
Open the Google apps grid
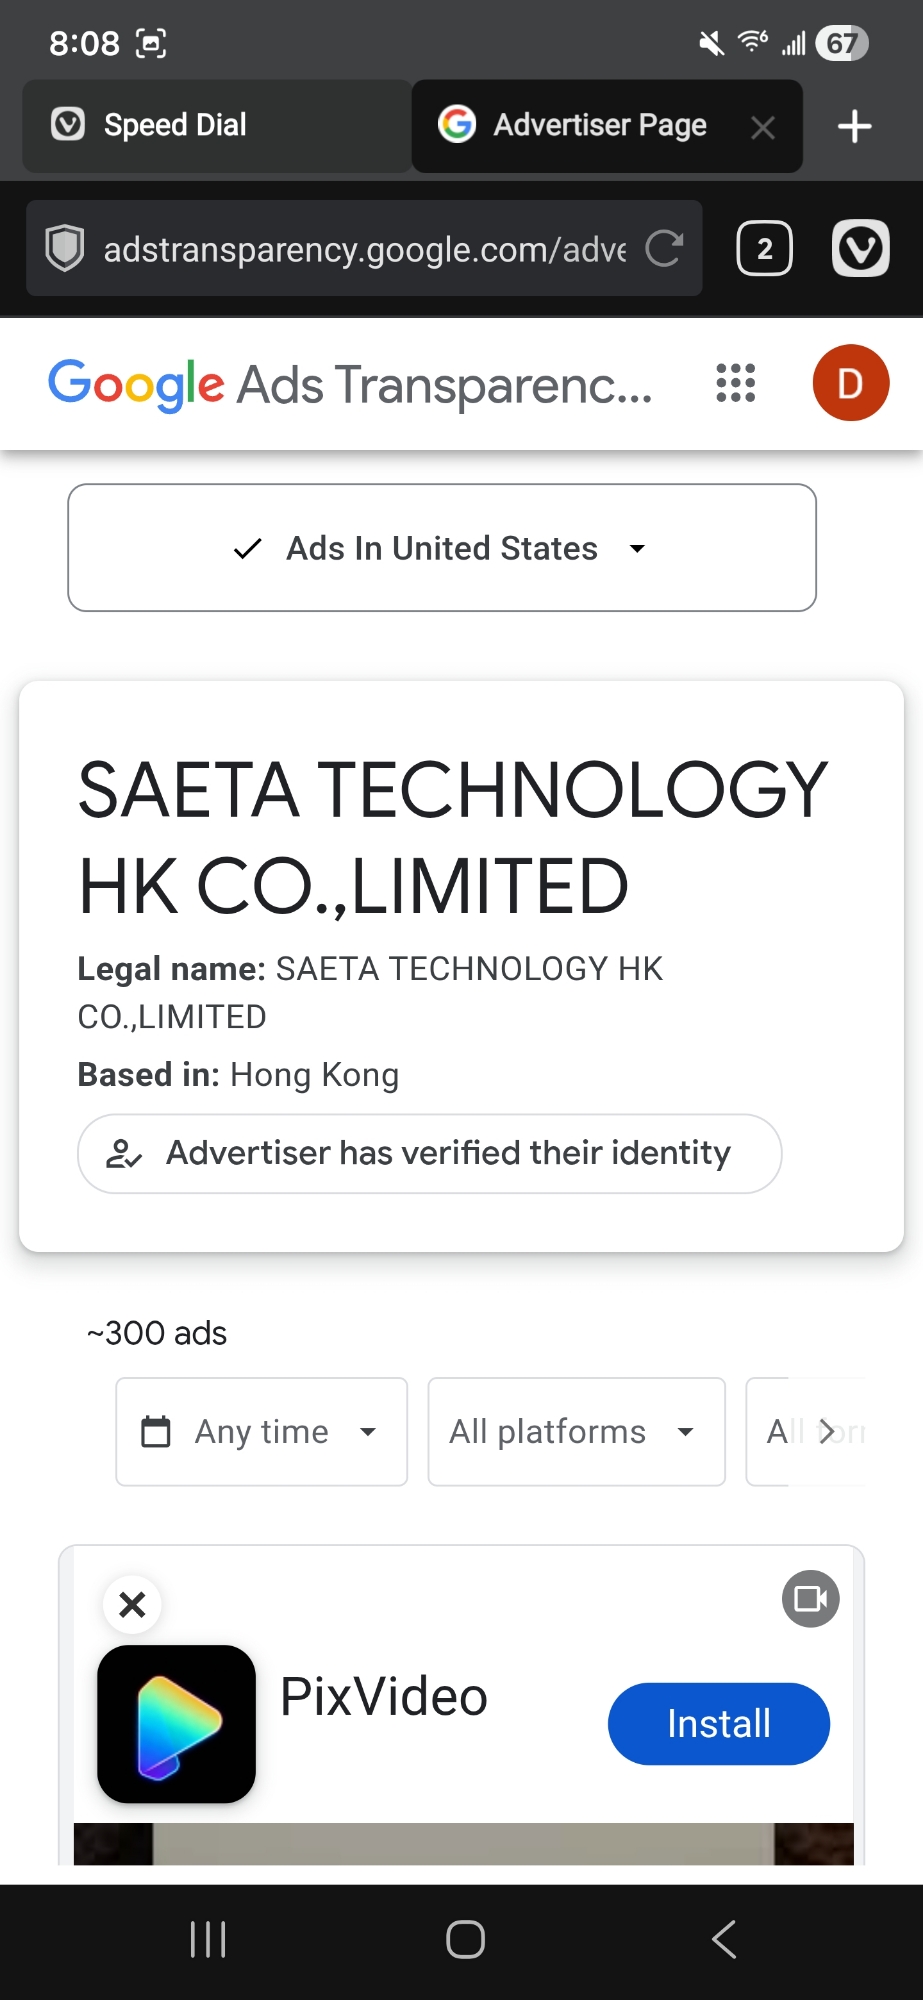[736, 383]
